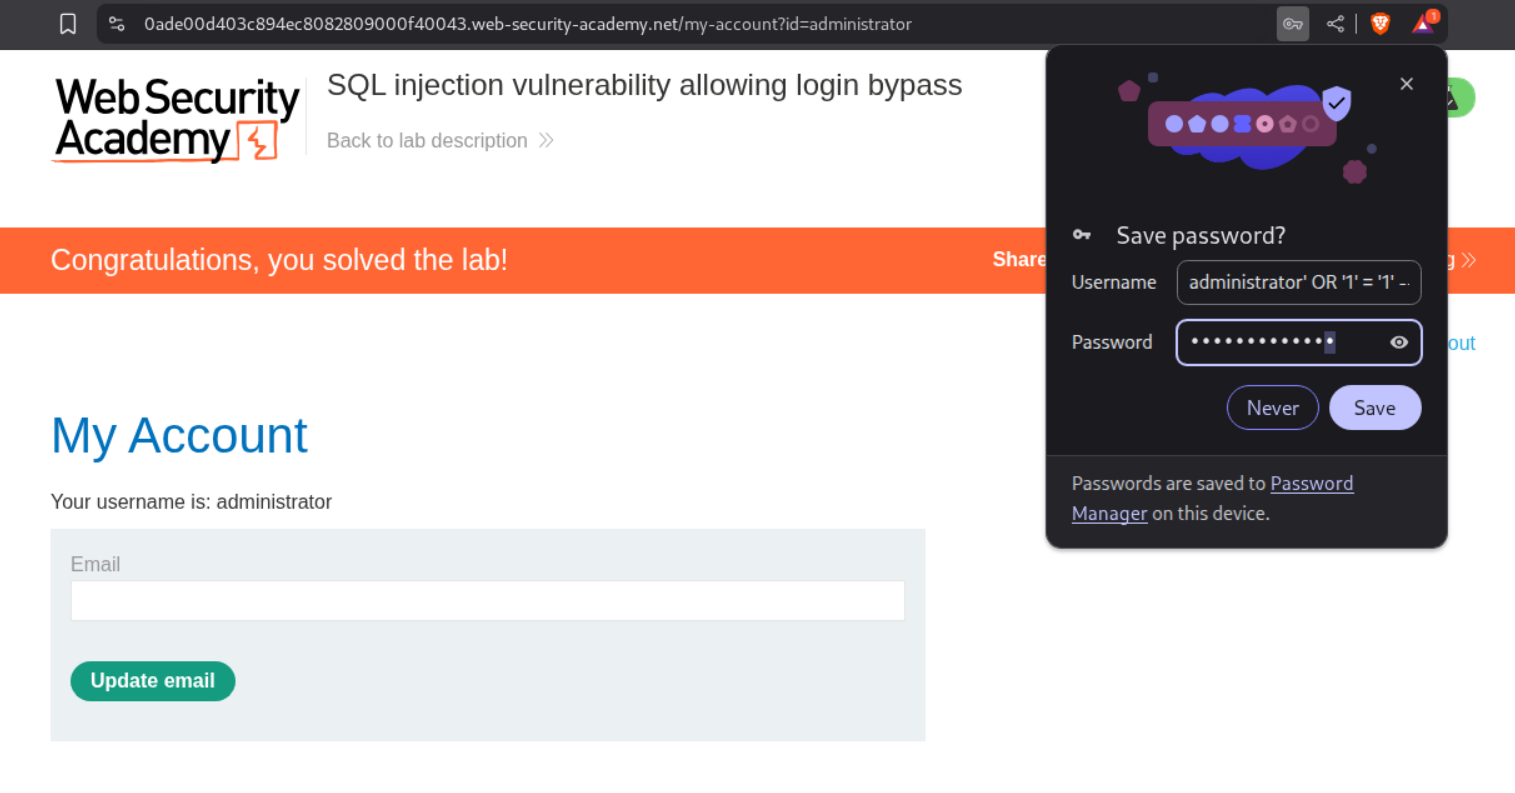
Task: Open the Brave Shields lion icon
Action: [1380, 24]
